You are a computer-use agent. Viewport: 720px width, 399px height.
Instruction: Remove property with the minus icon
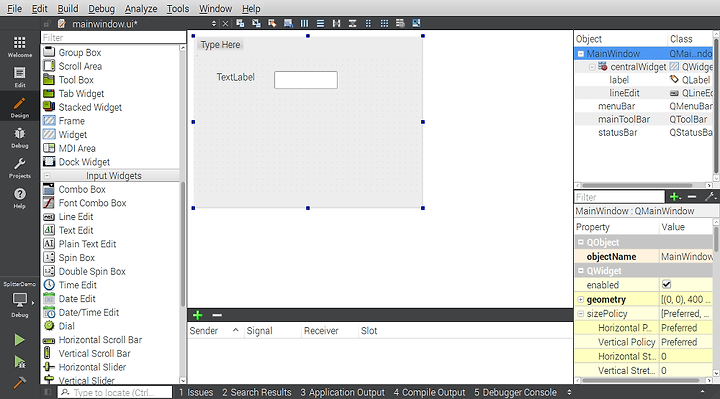tap(692, 197)
